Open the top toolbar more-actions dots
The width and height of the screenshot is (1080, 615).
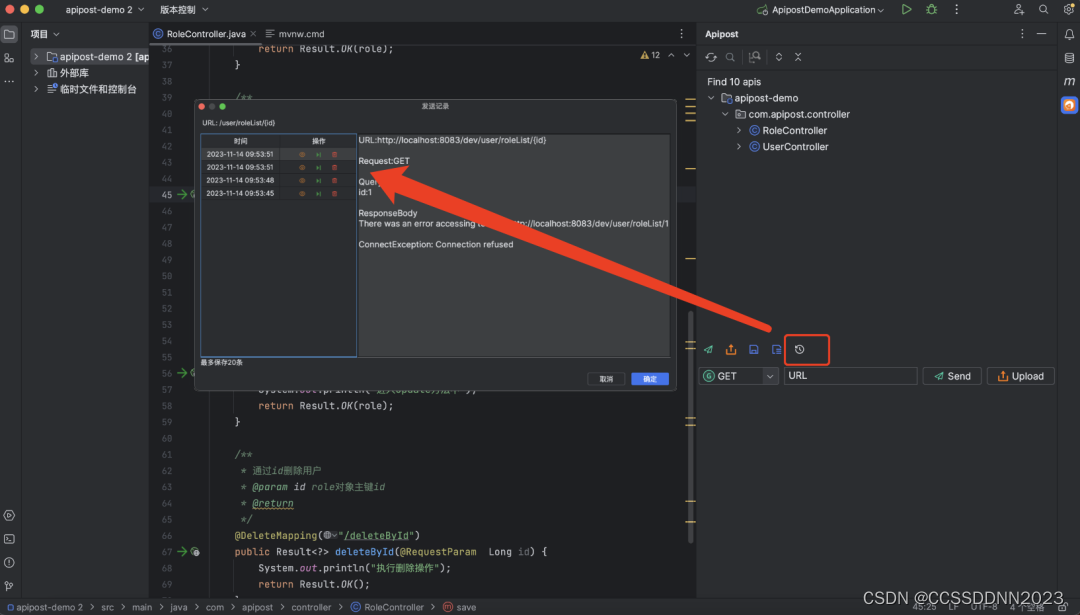pos(956,10)
